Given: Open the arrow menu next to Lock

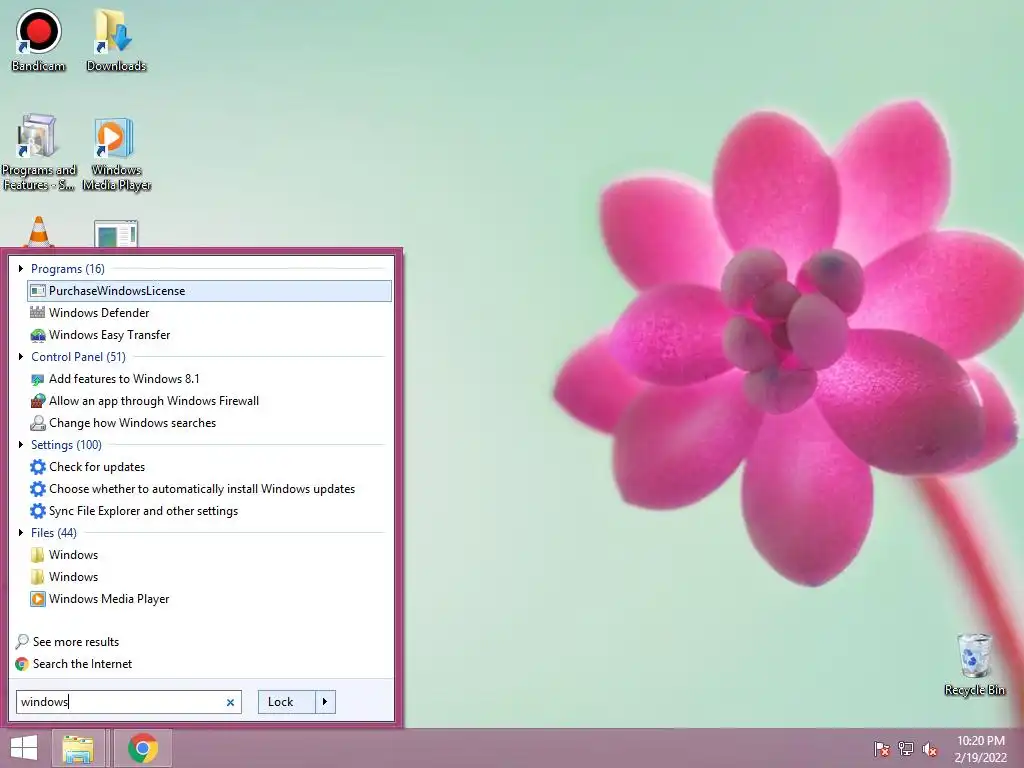Looking at the screenshot, I should click(x=325, y=702).
